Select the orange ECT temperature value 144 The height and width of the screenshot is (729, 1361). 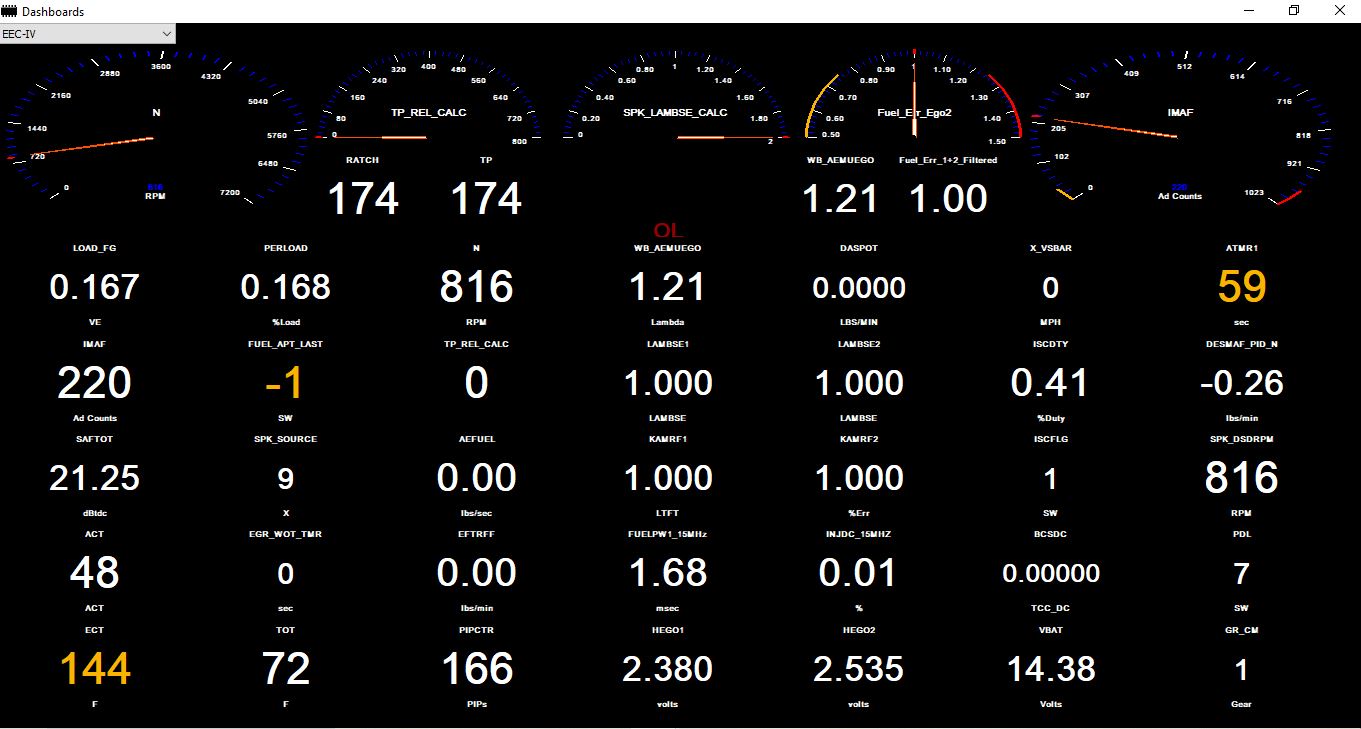[x=95, y=669]
